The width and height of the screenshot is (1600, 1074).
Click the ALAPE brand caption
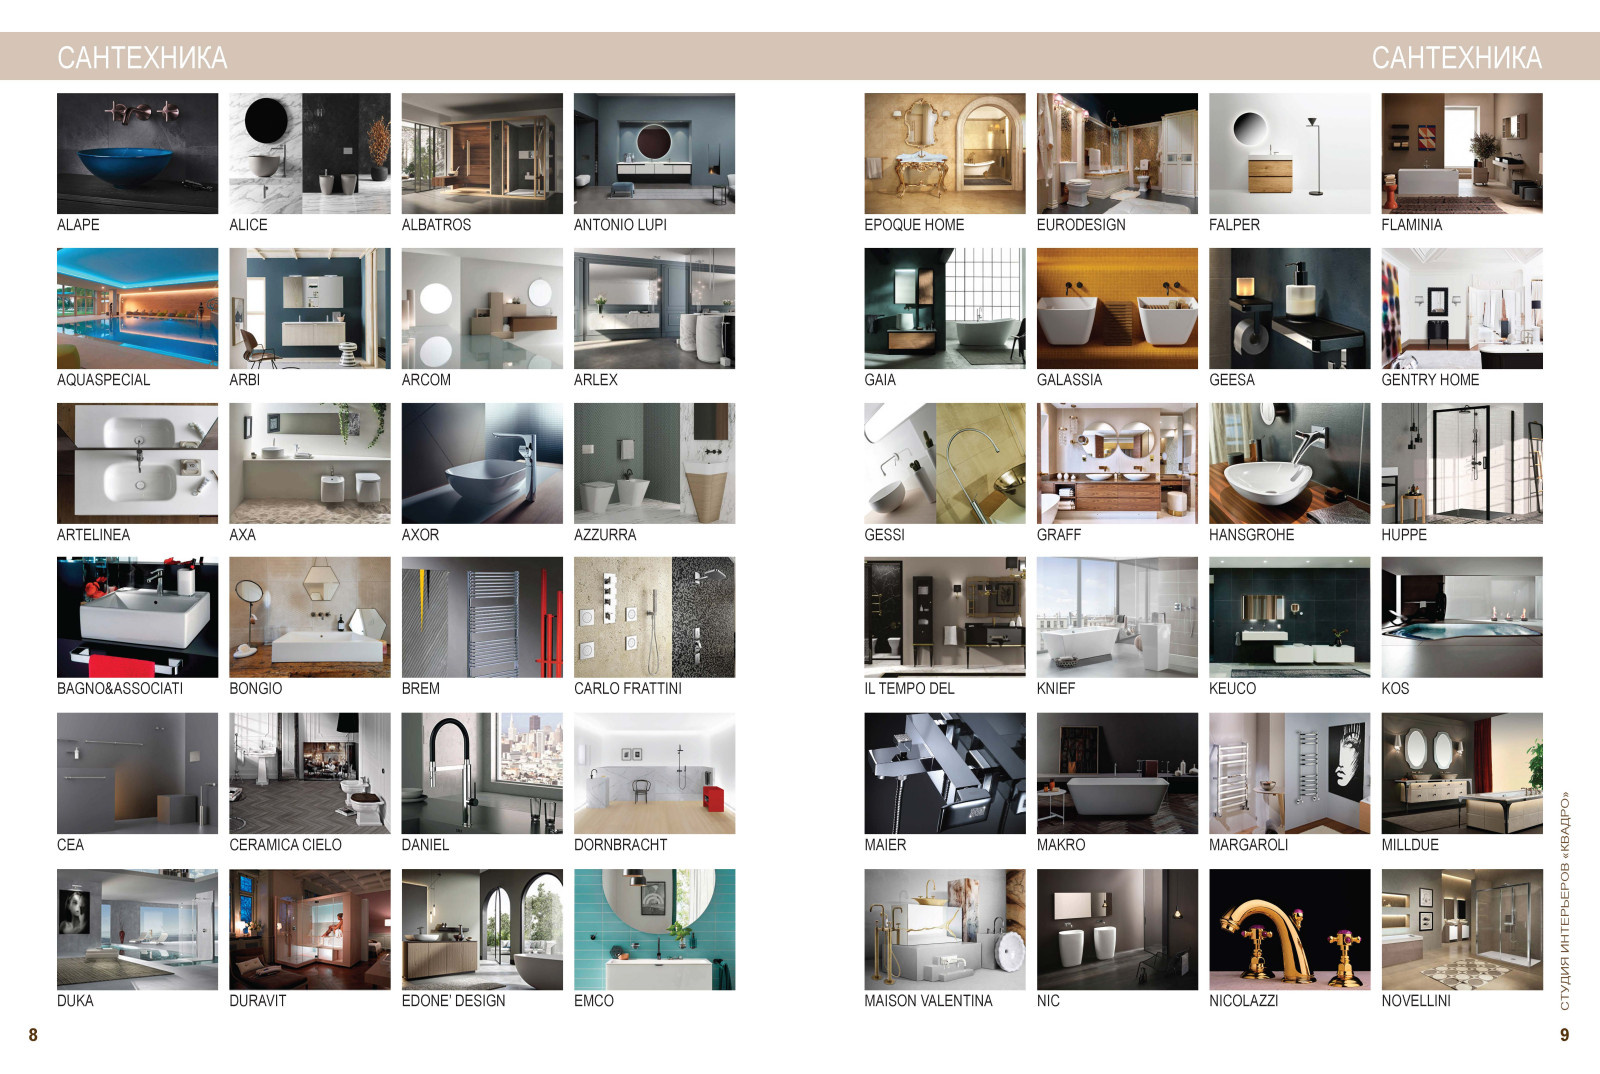78,225
